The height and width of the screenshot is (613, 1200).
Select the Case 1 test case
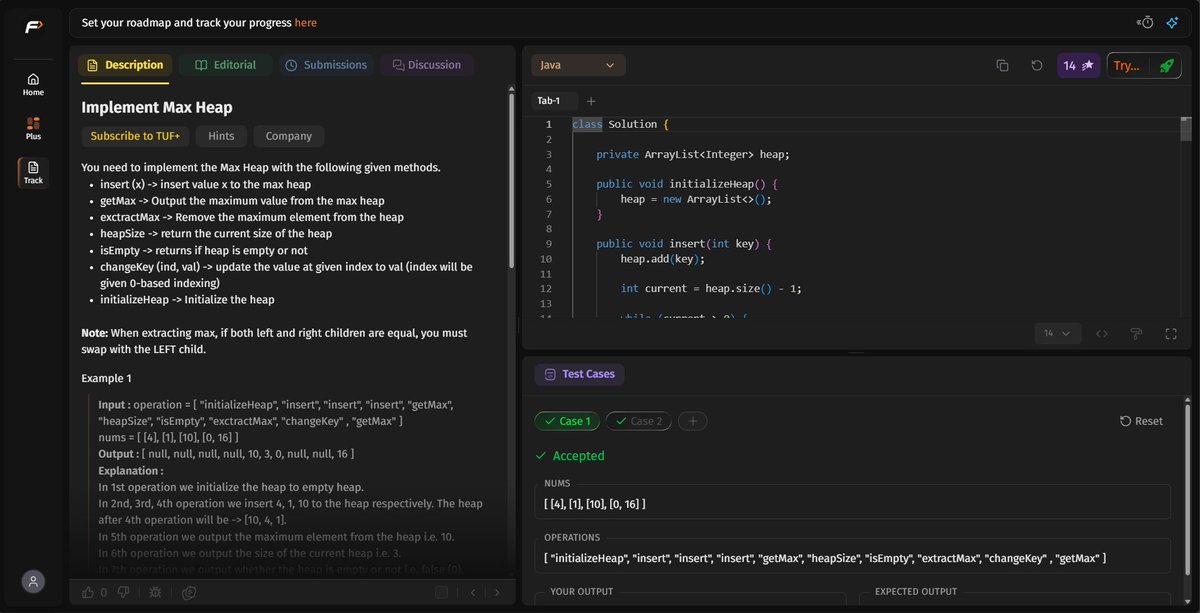click(567, 421)
